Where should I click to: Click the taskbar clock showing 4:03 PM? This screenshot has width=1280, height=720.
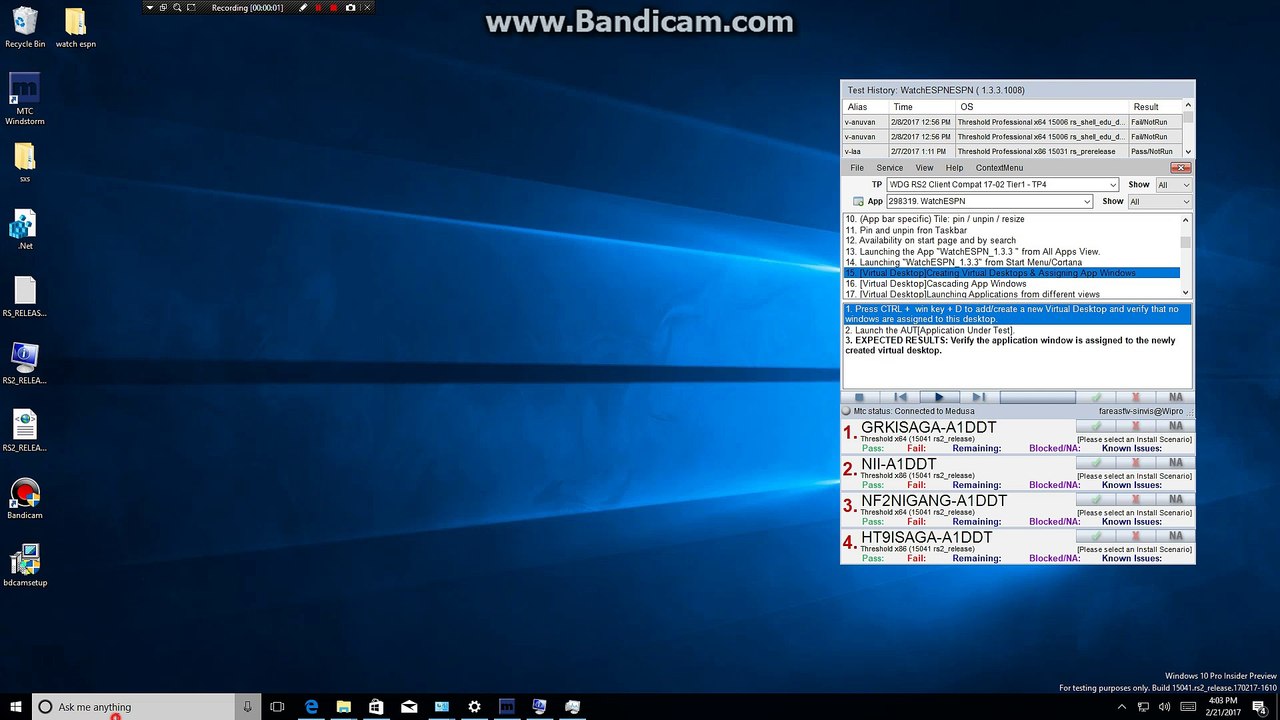[x=1222, y=706]
